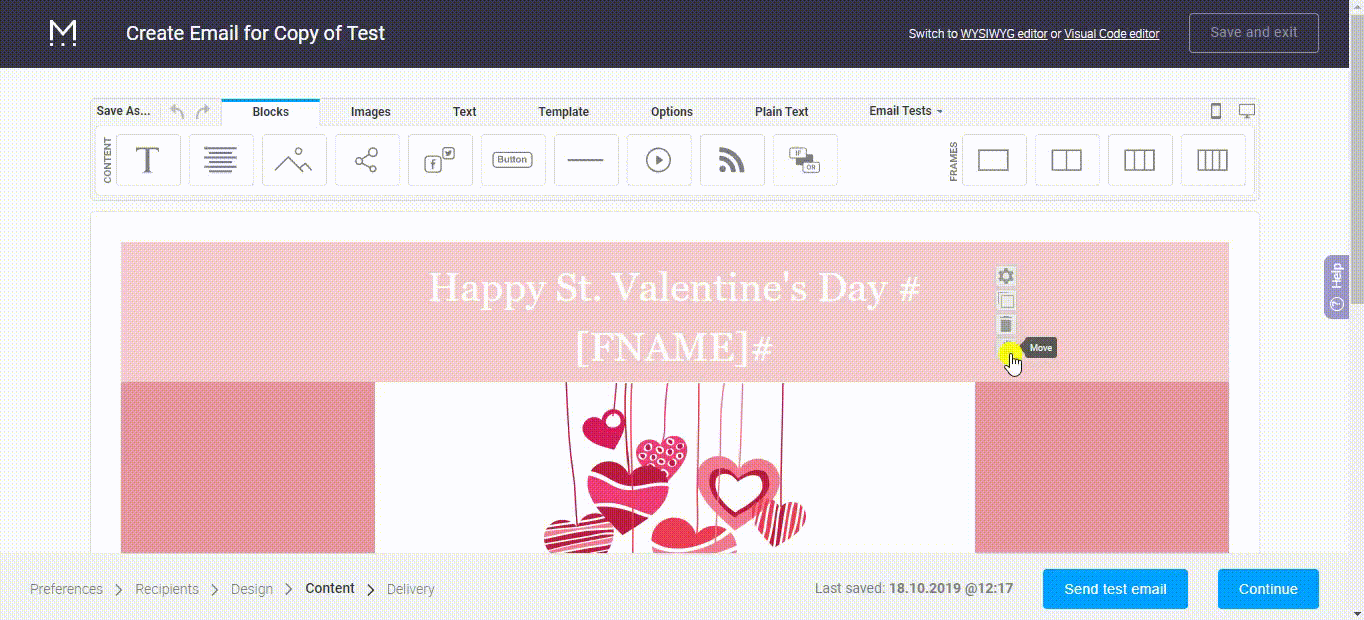
Task: Click the Continue button
Action: (1268, 589)
